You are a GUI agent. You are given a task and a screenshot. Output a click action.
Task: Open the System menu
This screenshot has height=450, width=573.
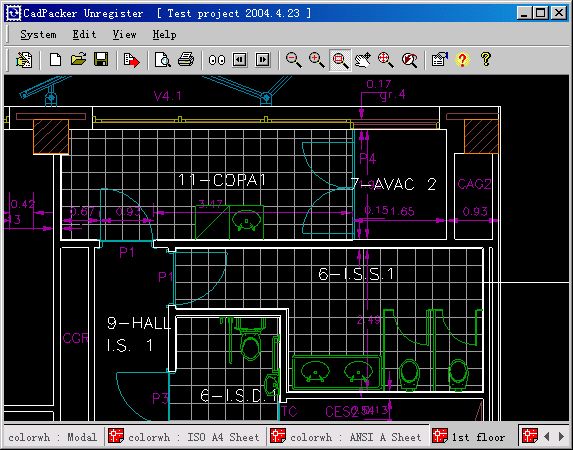[x=38, y=35]
